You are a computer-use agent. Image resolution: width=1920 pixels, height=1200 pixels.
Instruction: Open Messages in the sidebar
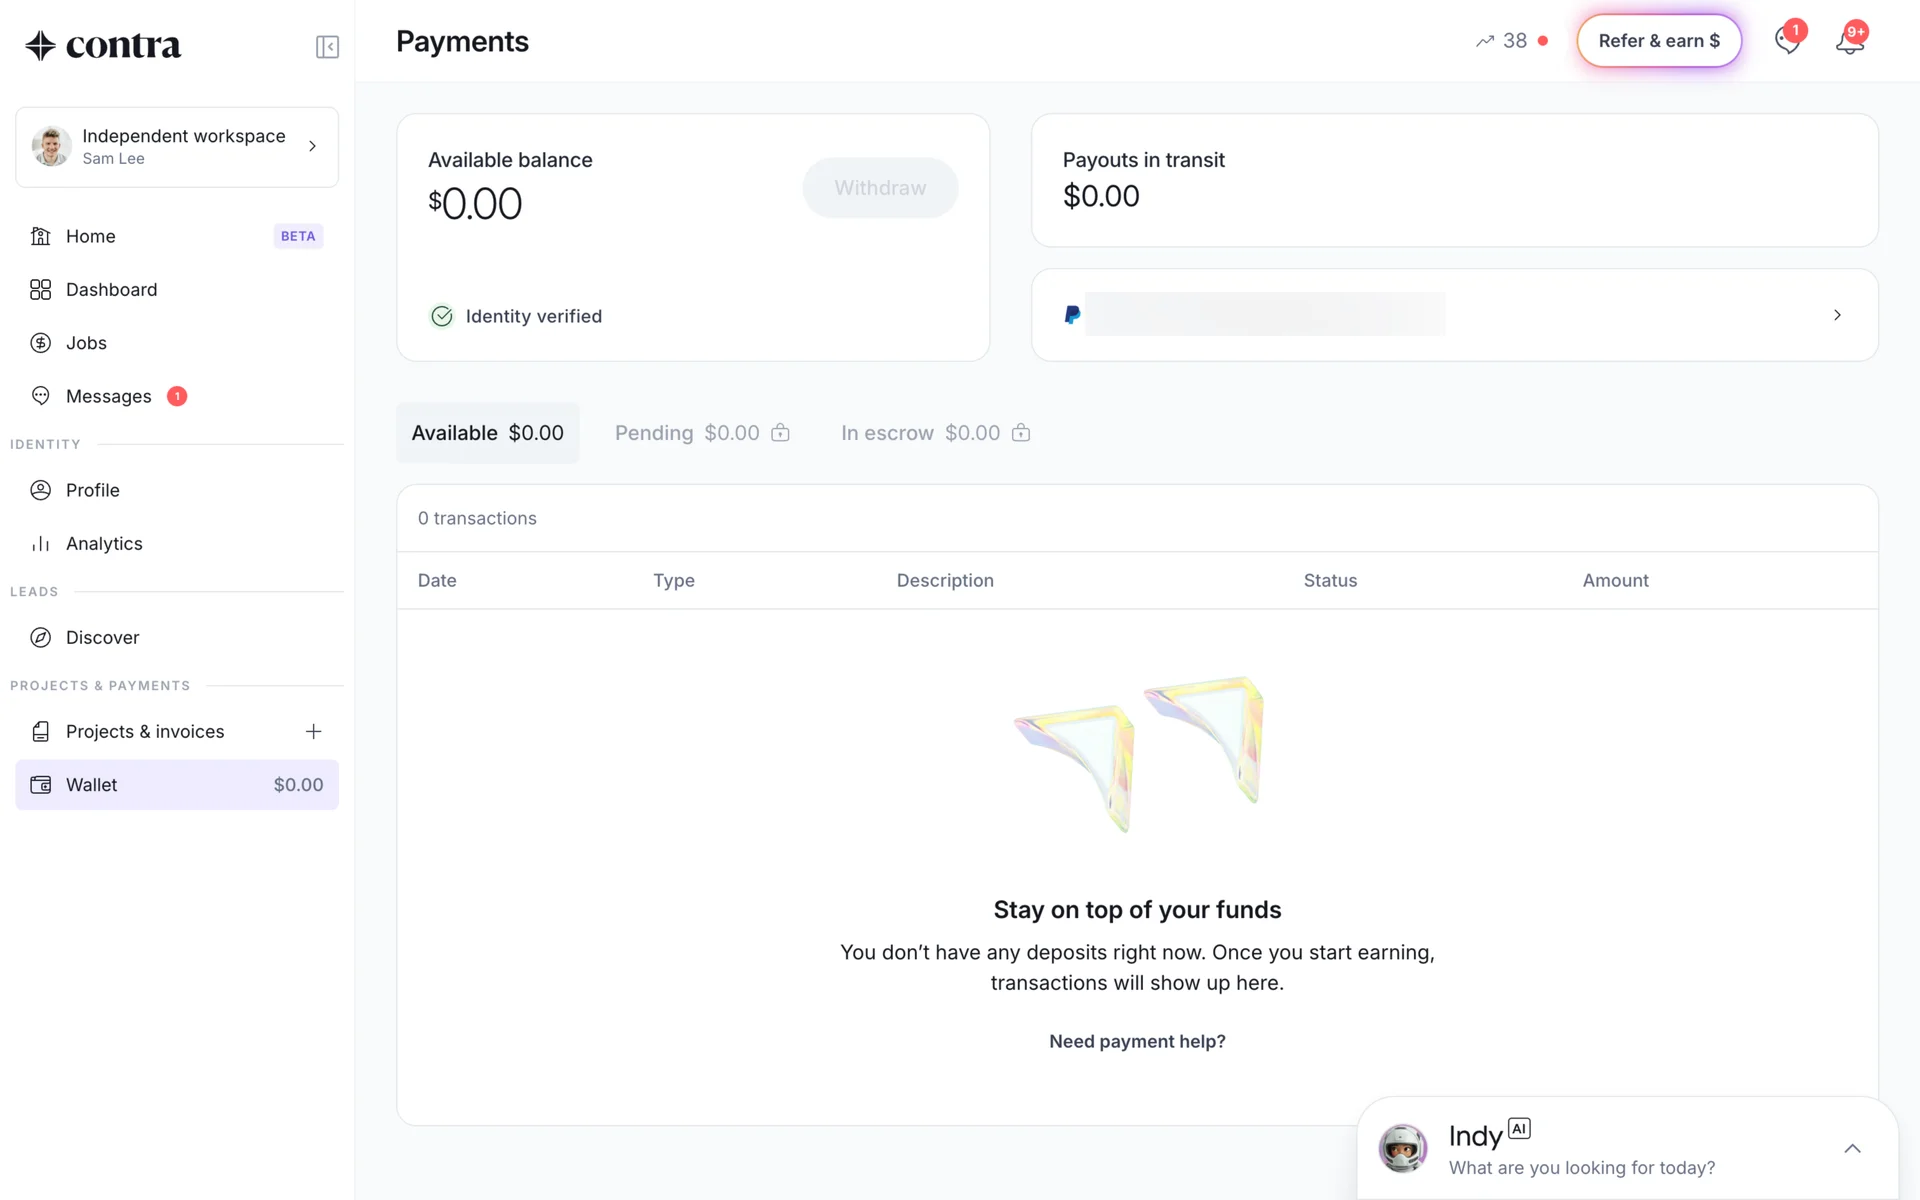click(x=108, y=397)
